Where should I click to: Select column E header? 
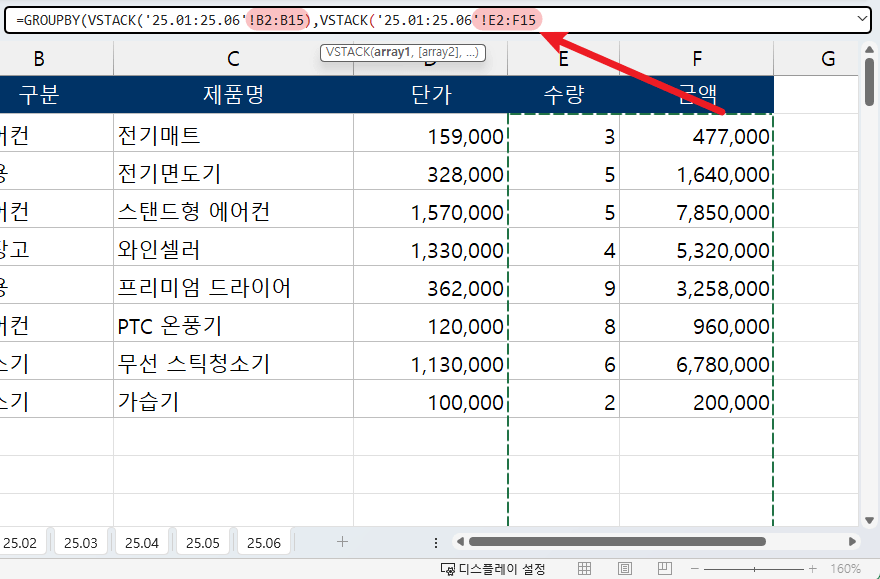563,58
